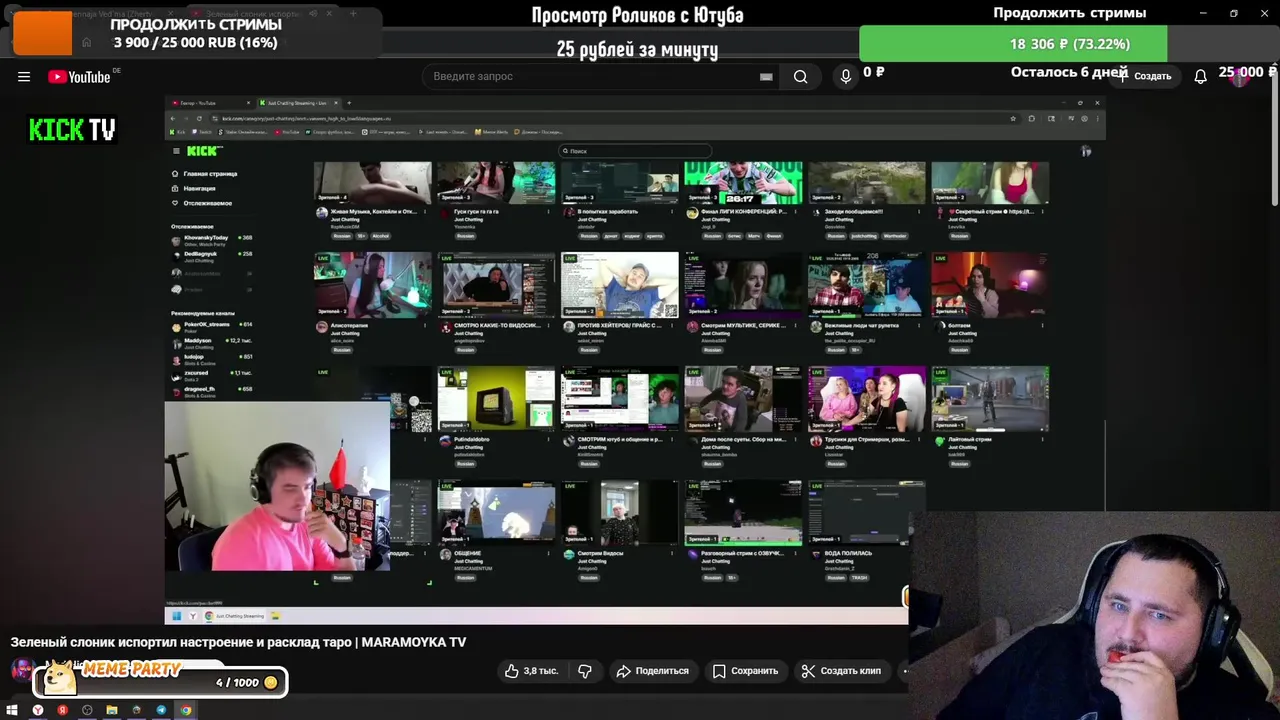The height and width of the screenshot is (720, 1280).
Task: Like the video (3,8 тыс.)
Action: 531,671
